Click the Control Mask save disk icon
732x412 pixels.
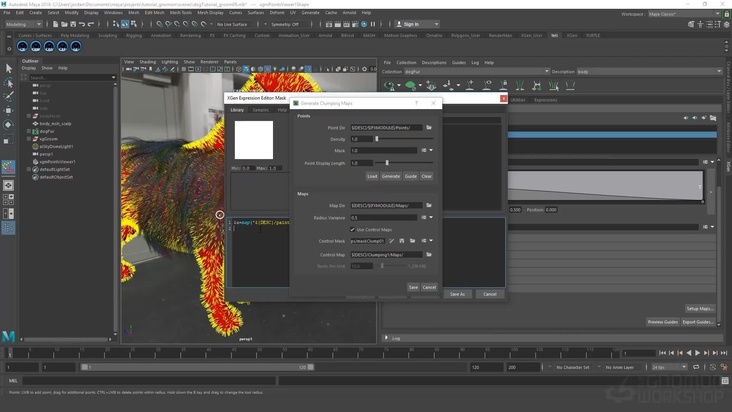point(402,241)
